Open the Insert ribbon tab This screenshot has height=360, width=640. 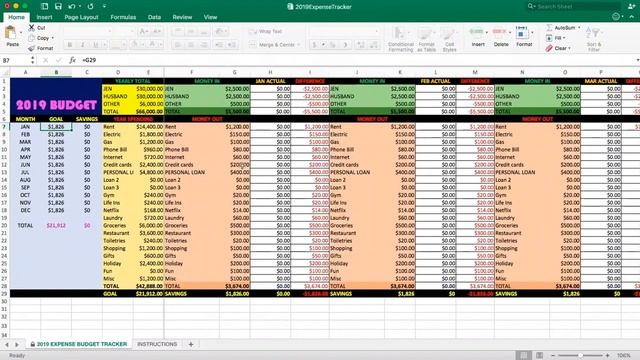tap(44, 17)
